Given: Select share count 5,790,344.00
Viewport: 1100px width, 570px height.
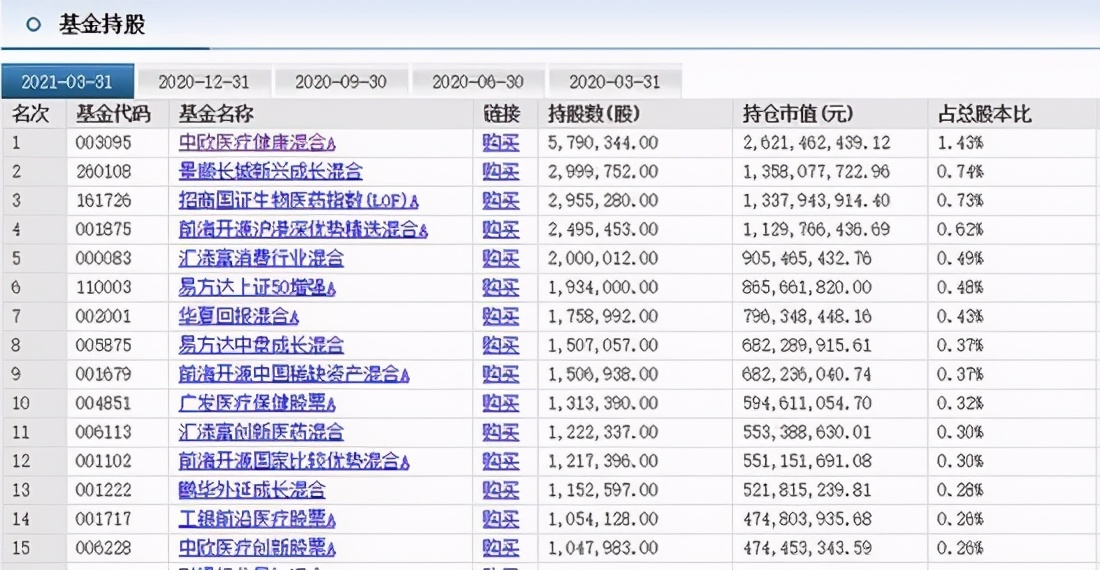Looking at the screenshot, I should [603, 142].
